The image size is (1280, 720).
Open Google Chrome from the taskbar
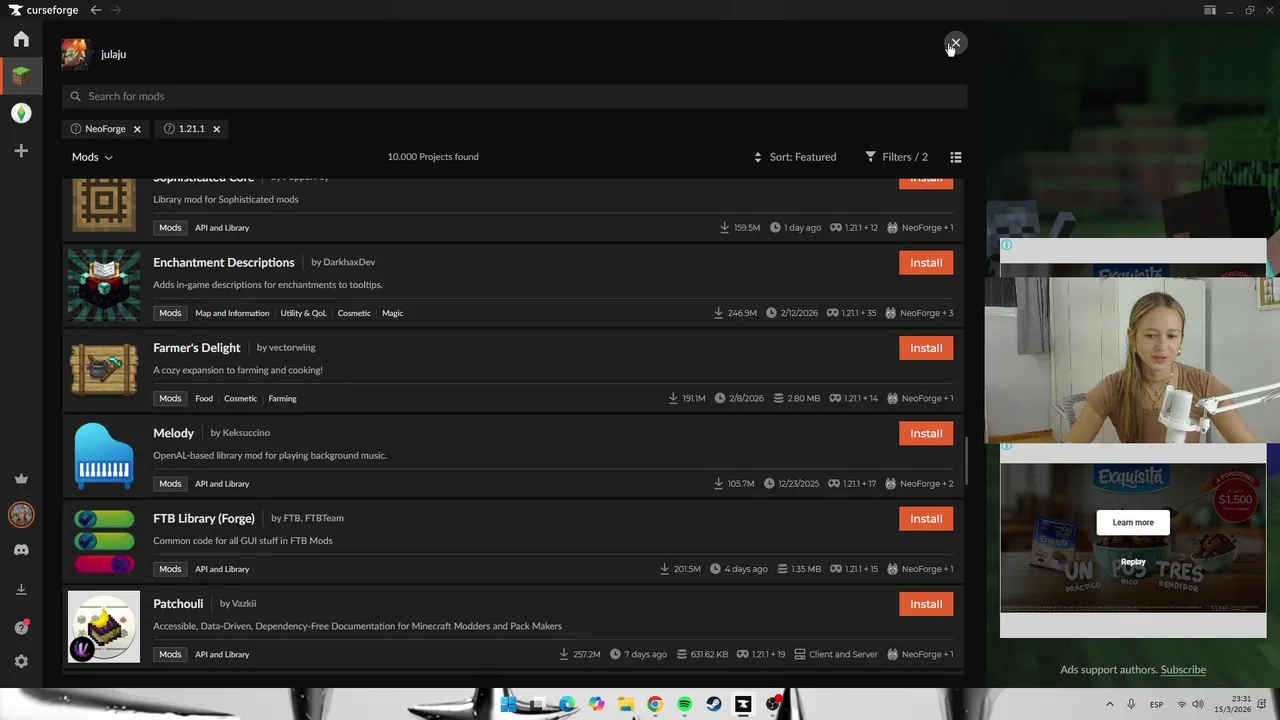click(655, 705)
